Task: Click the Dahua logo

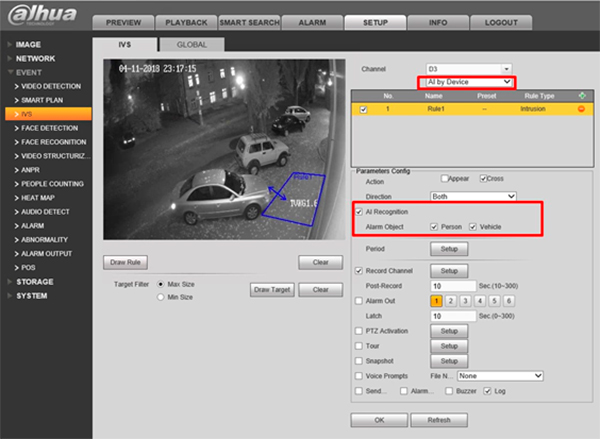Action: (42, 16)
